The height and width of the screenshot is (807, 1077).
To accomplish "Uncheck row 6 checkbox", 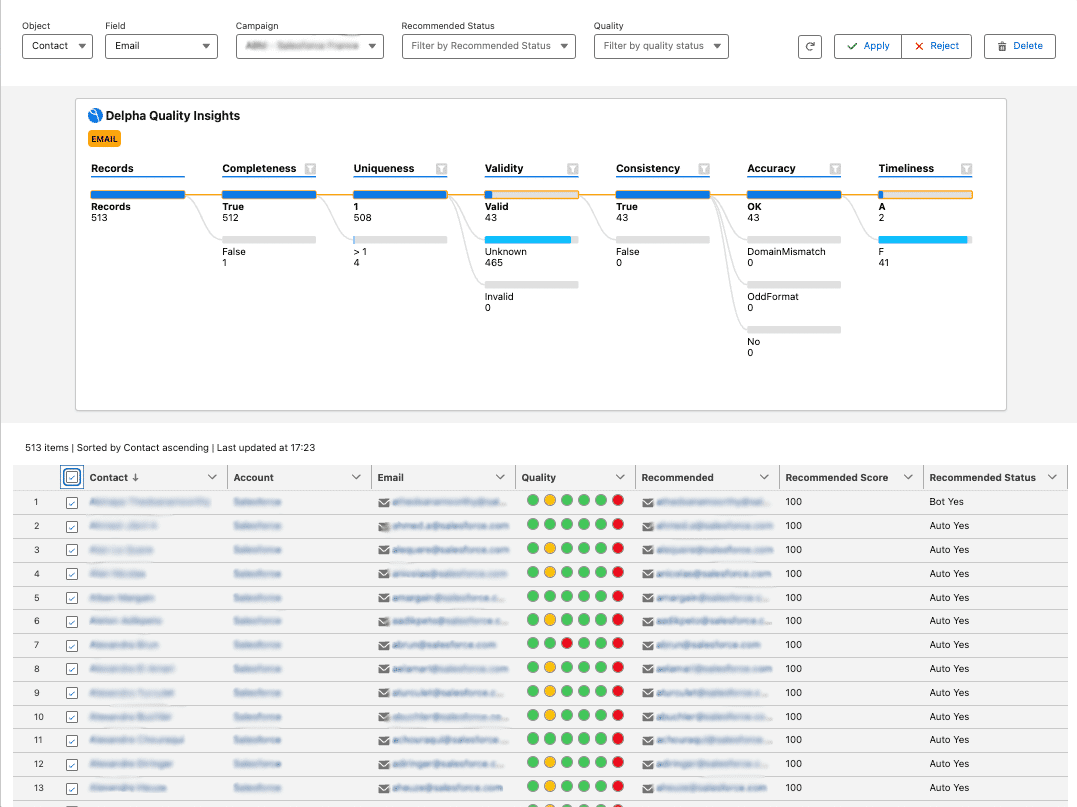I will pos(72,622).
